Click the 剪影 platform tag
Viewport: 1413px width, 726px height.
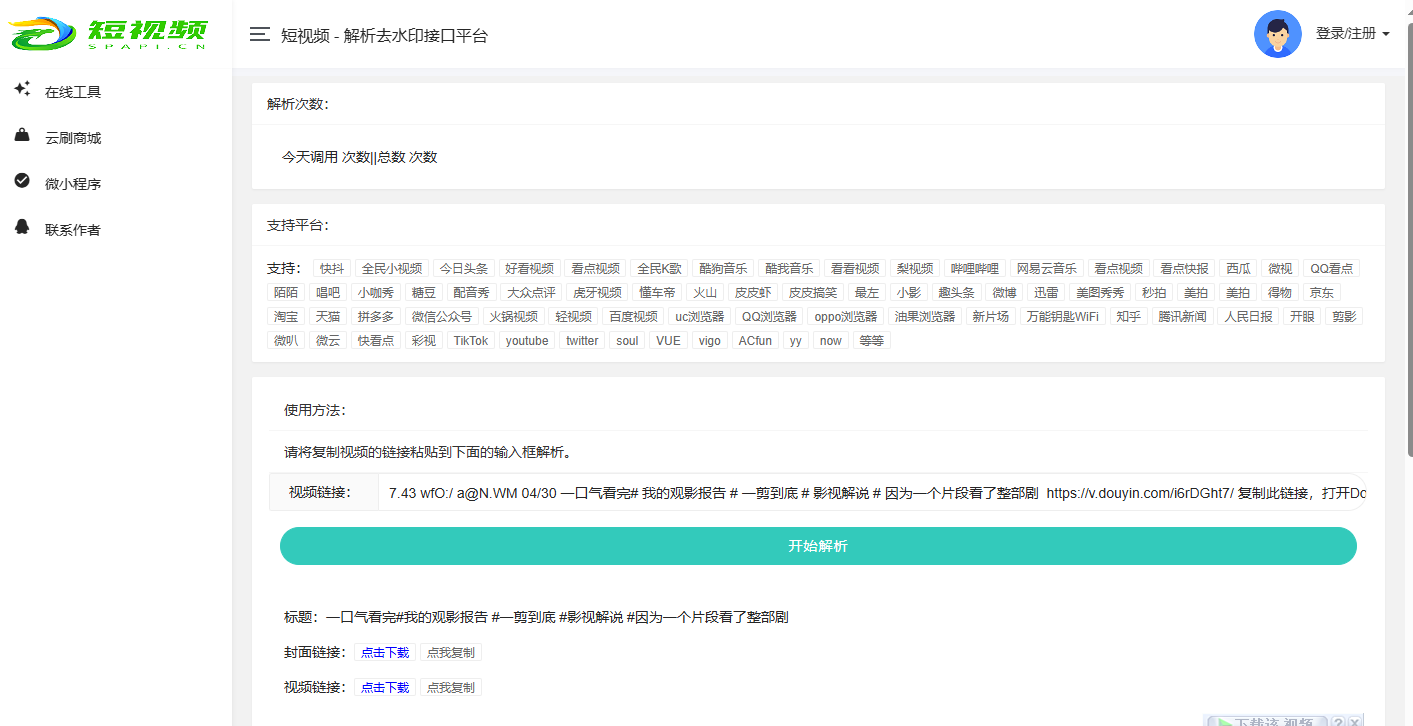point(1345,317)
